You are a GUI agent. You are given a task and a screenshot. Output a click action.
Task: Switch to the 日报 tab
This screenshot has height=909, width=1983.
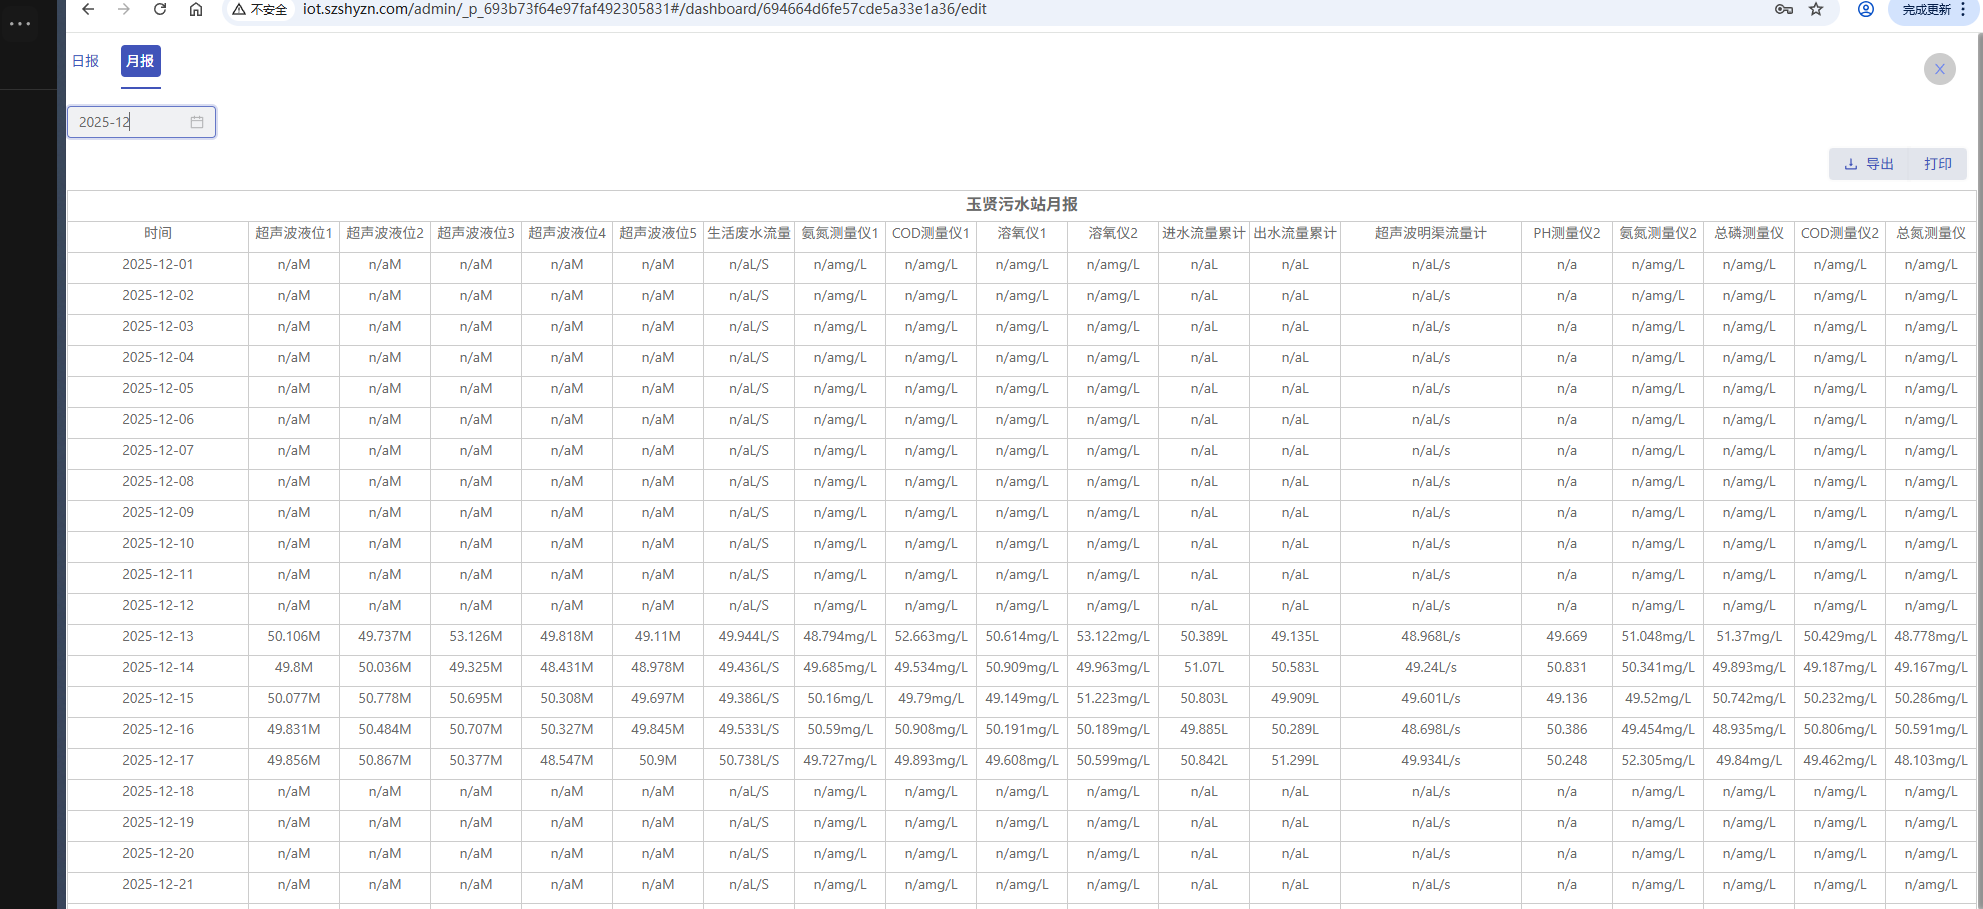click(x=86, y=61)
